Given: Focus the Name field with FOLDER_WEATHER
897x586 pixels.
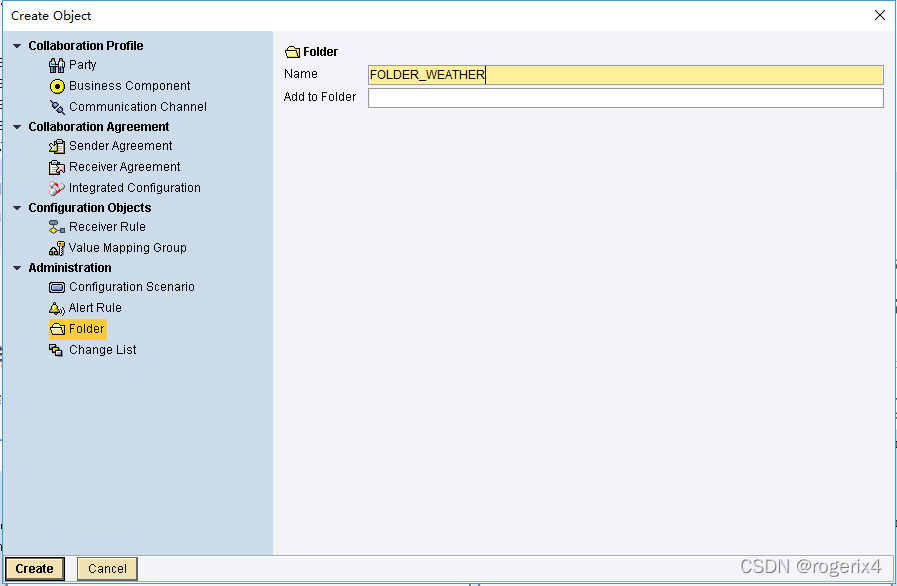Looking at the screenshot, I should tap(626, 75).
